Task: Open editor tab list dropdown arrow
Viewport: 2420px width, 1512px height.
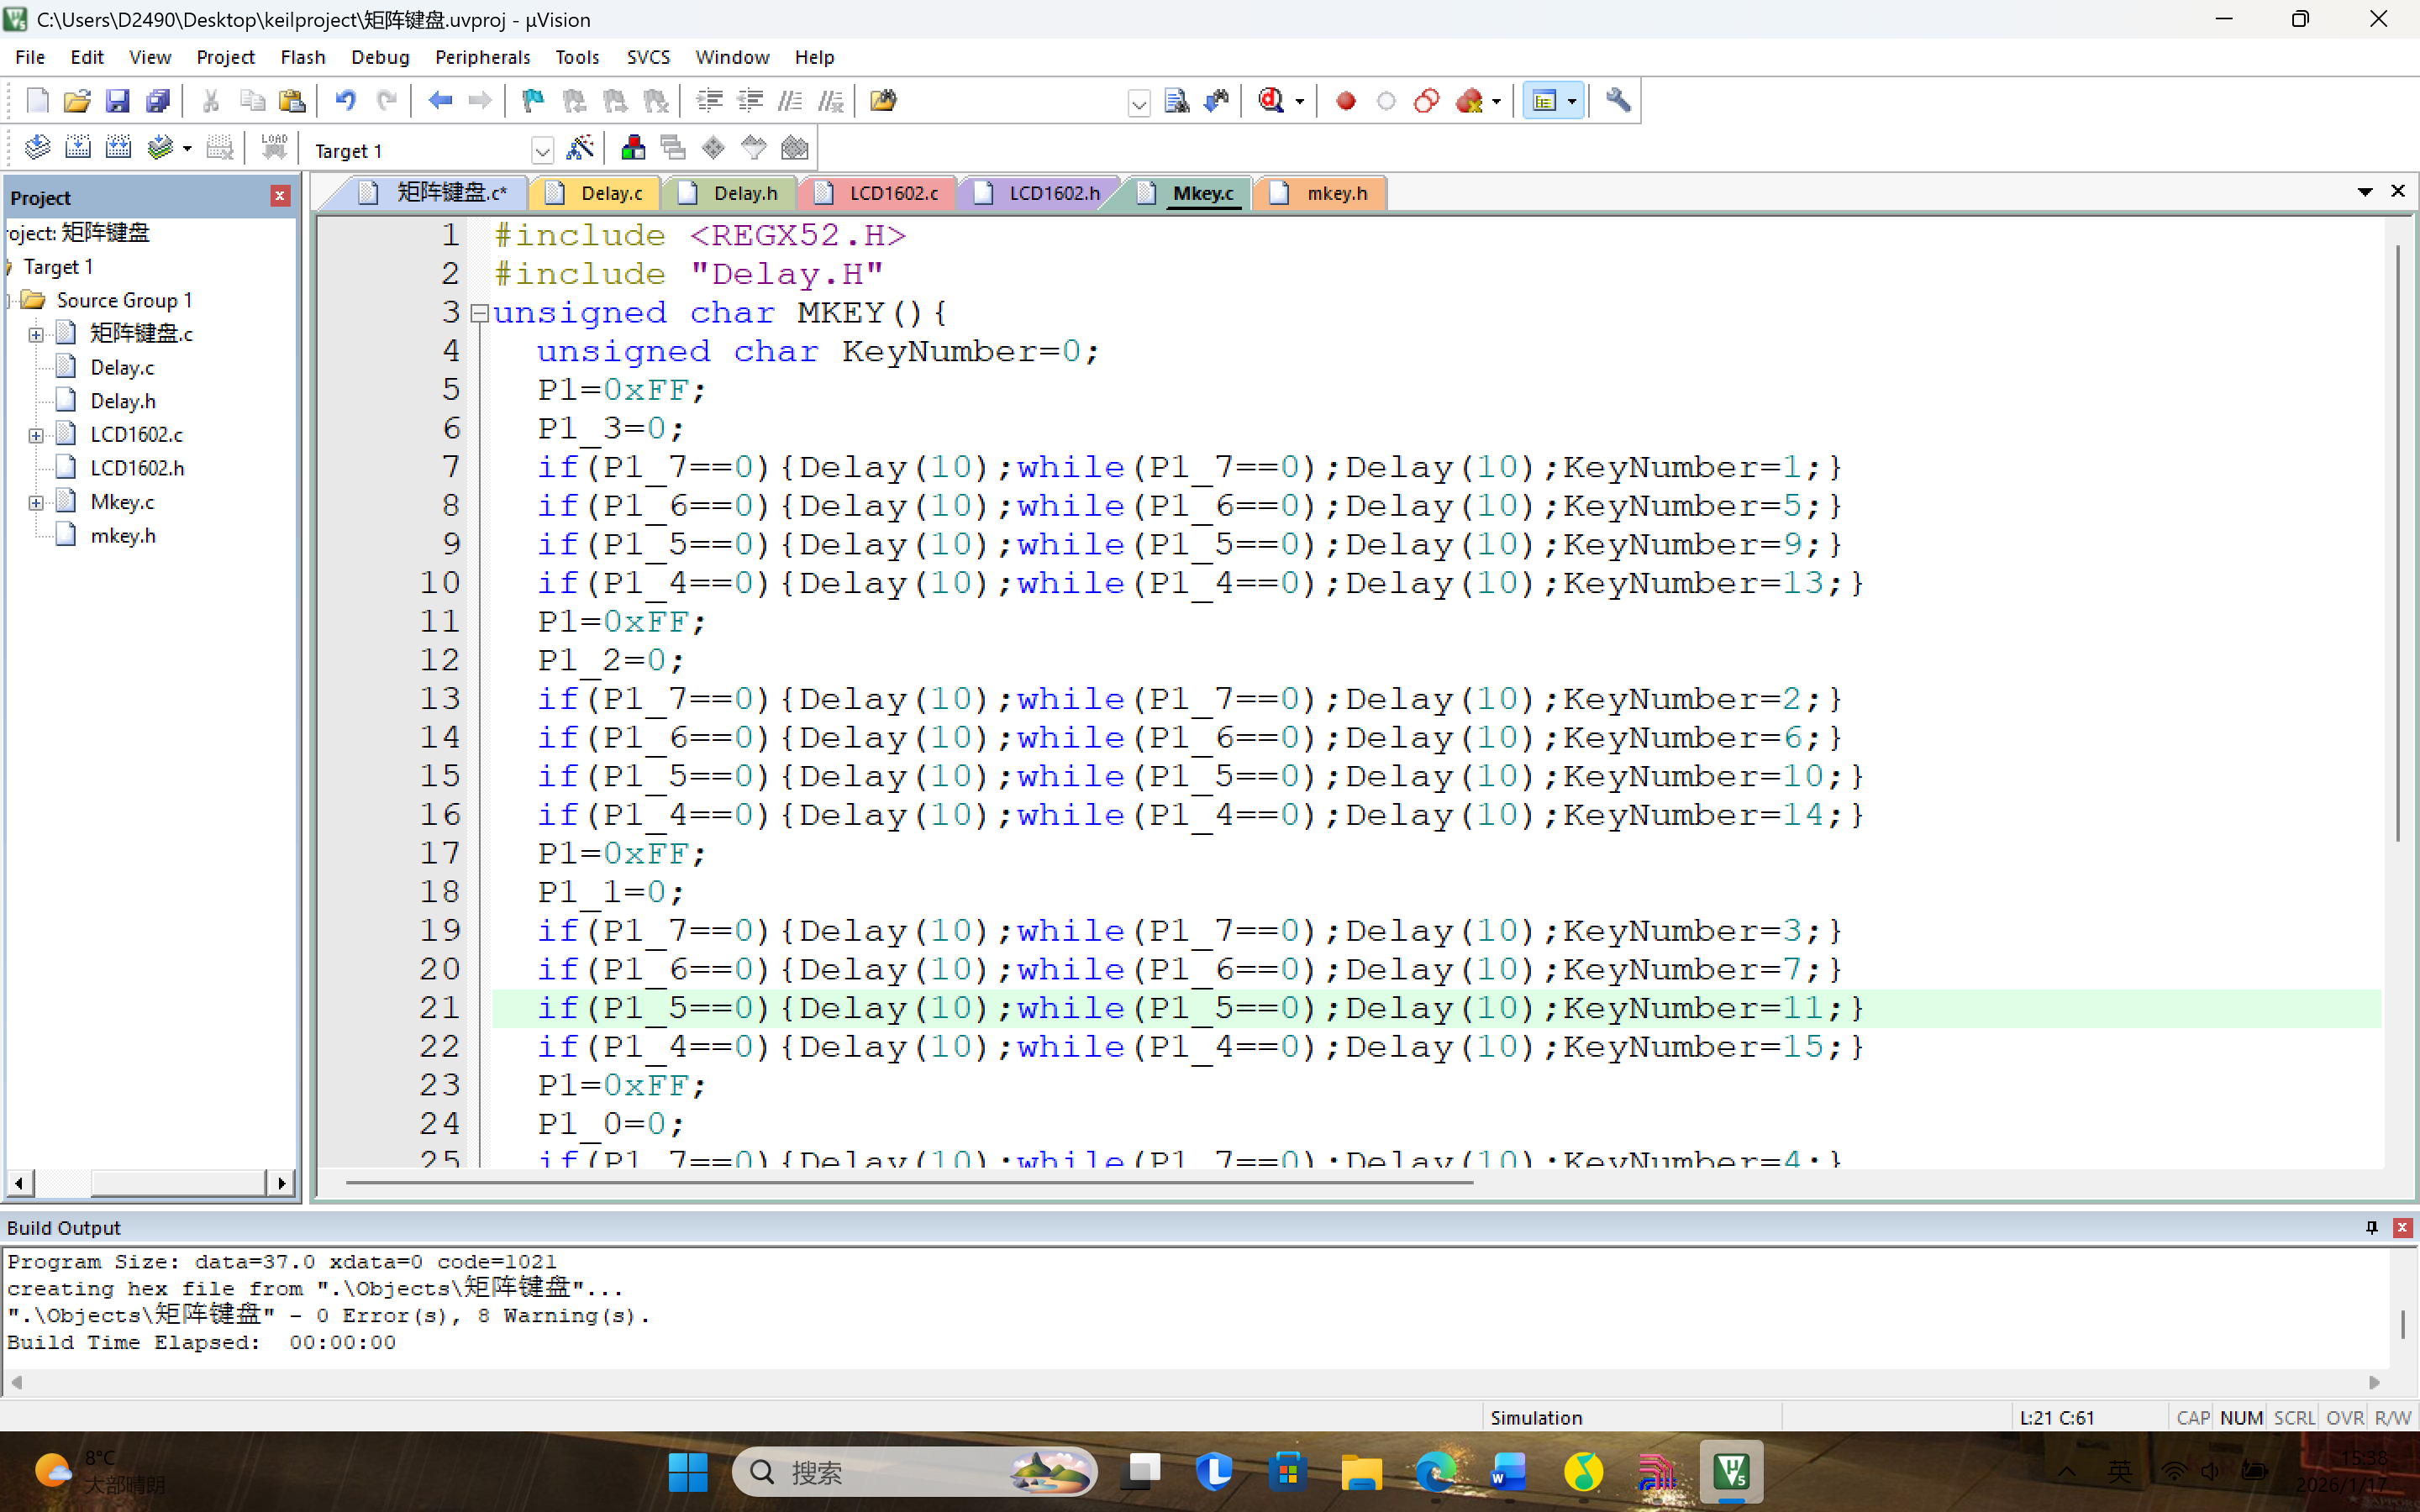Action: pyautogui.click(x=2365, y=192)
